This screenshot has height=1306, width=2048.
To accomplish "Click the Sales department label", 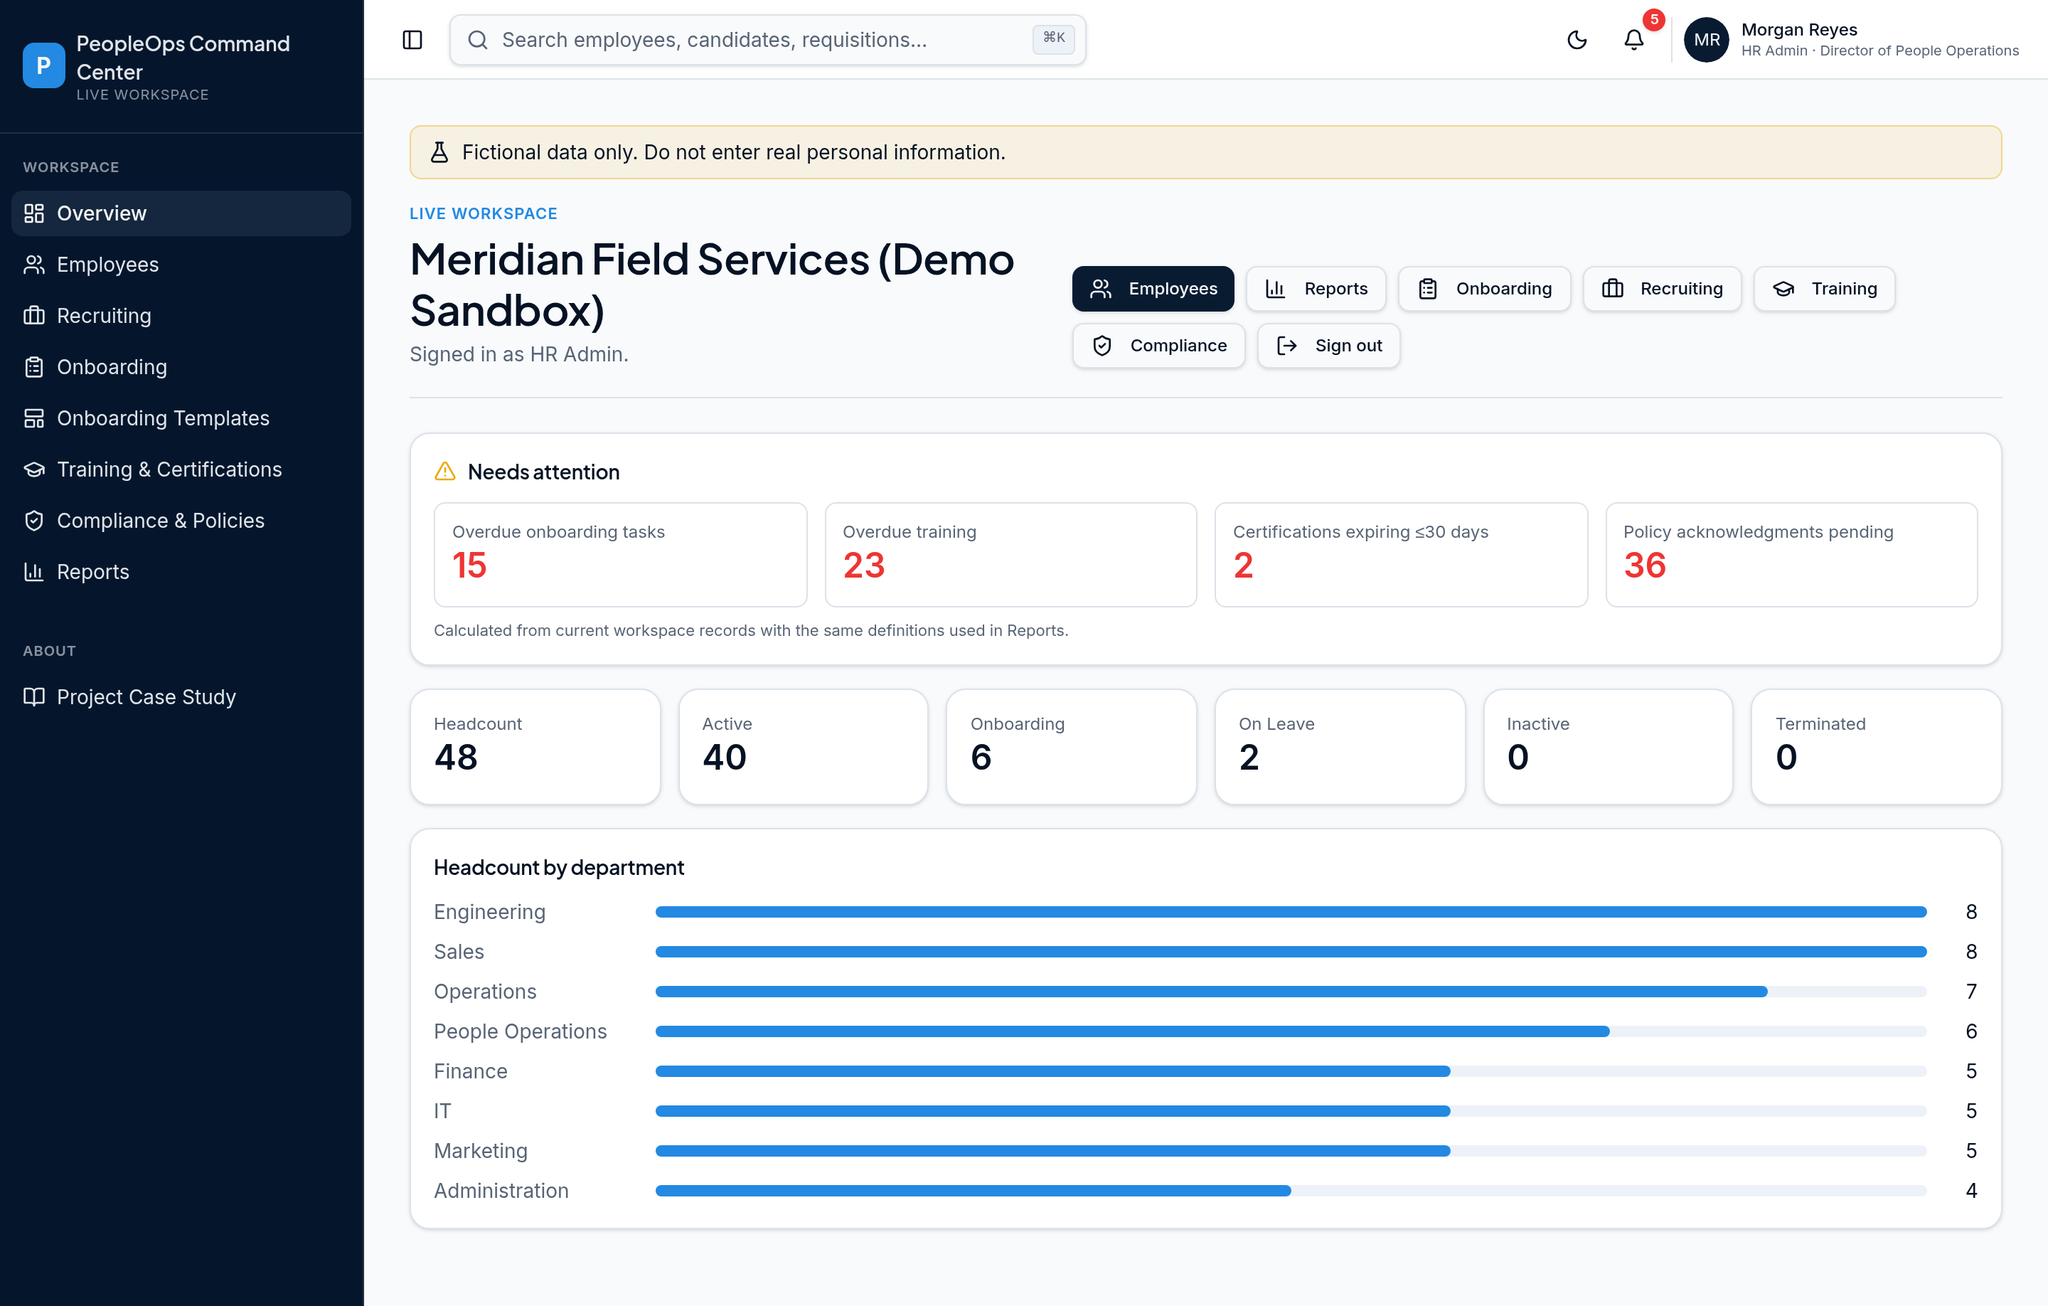I will [x=459, y=952].
